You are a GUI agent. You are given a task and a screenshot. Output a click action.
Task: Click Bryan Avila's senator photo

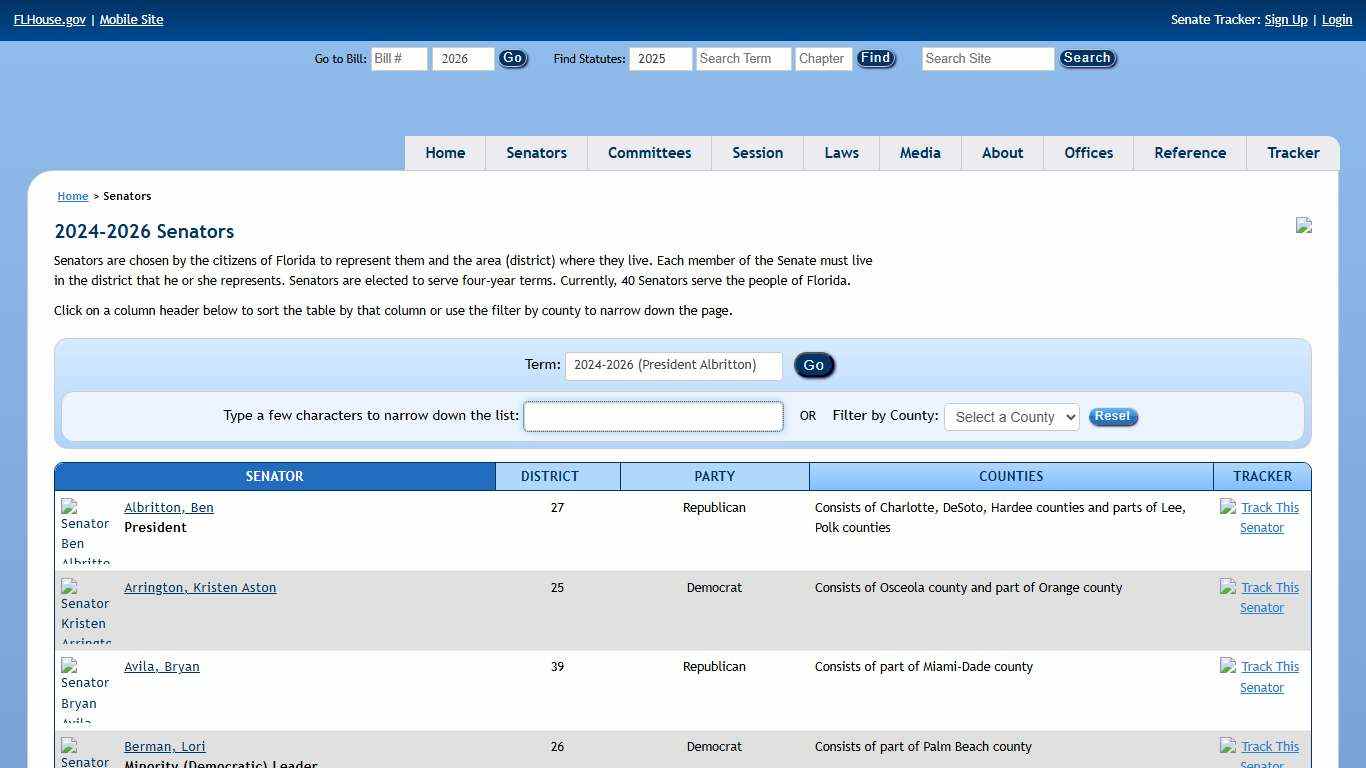(85, 690)
